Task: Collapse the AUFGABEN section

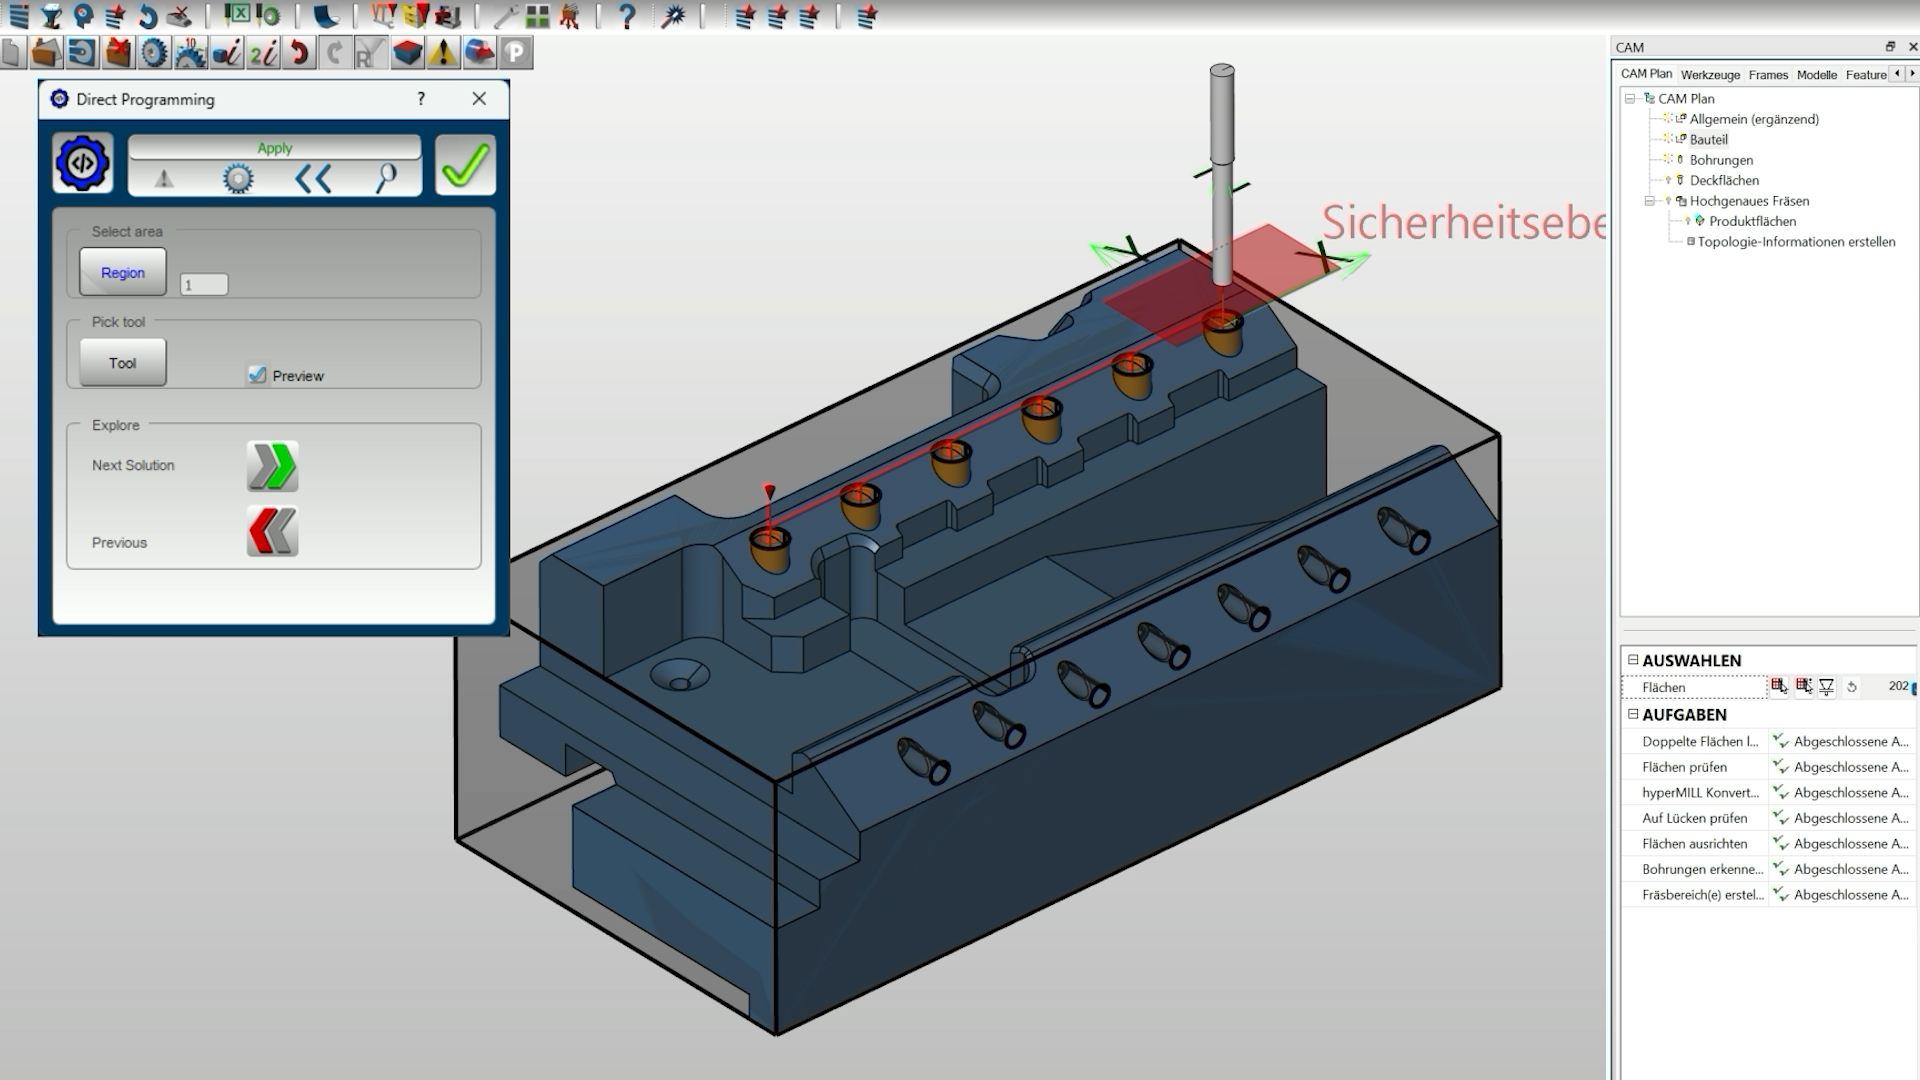Action: (x=1633, y=714)
